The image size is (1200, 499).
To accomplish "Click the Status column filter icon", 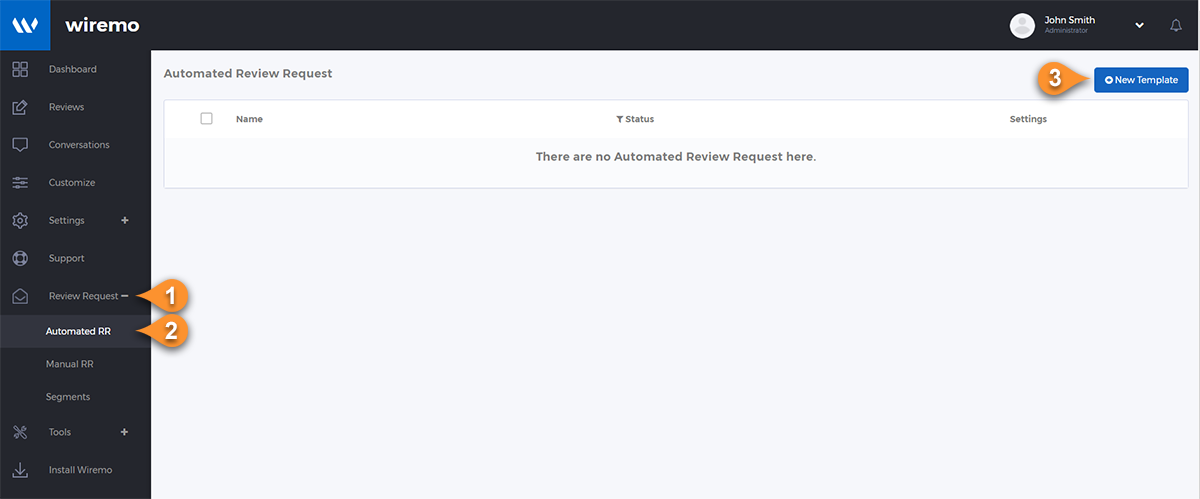I will 620,119.
